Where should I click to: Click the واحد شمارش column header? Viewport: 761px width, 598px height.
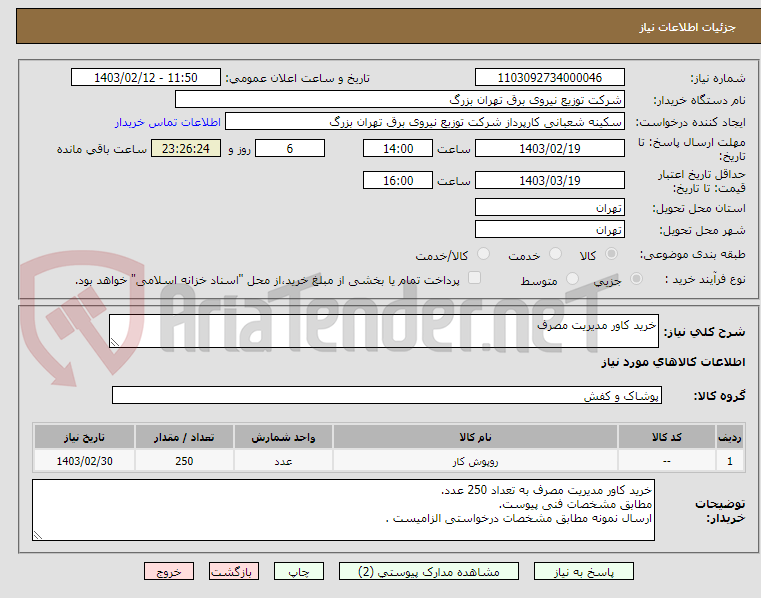point(283,437)
